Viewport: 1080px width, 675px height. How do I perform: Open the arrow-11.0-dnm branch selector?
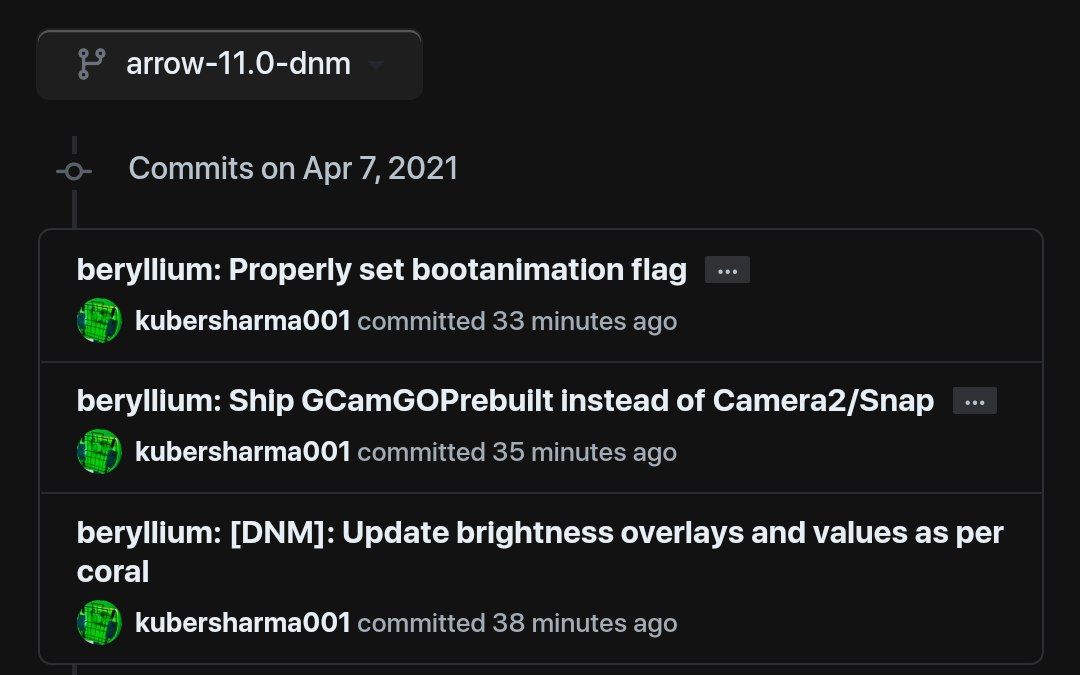229,64
